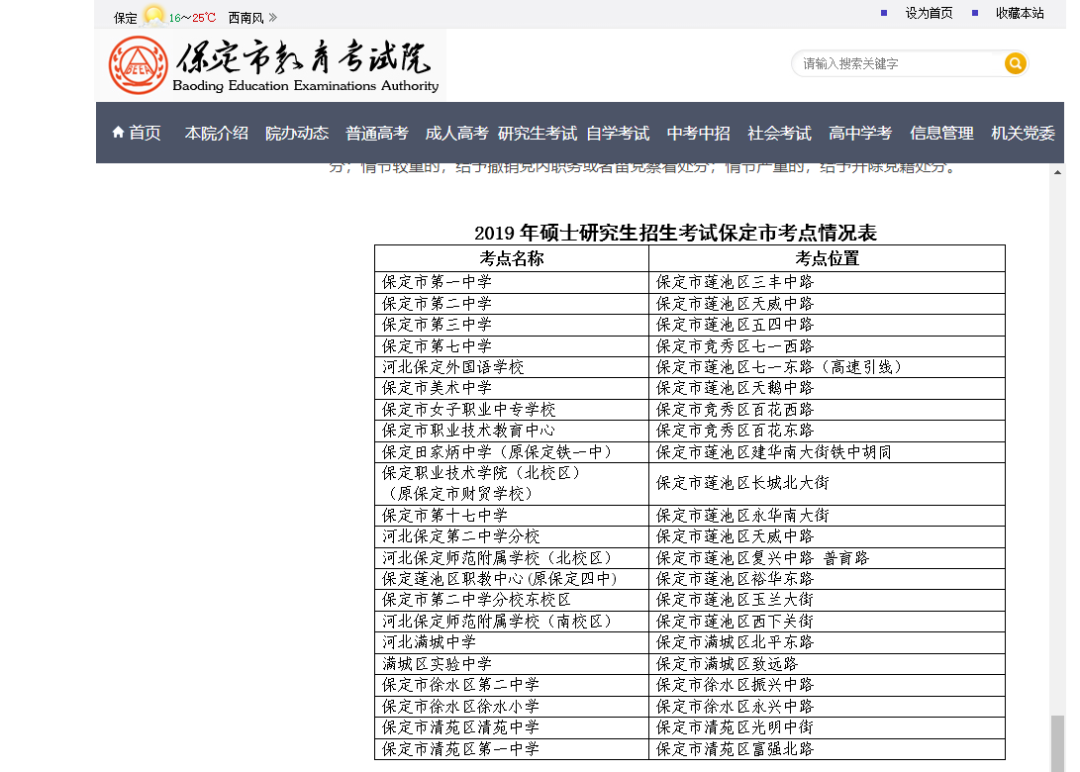Click the search magnifier icon

[x=1015, y=63]
